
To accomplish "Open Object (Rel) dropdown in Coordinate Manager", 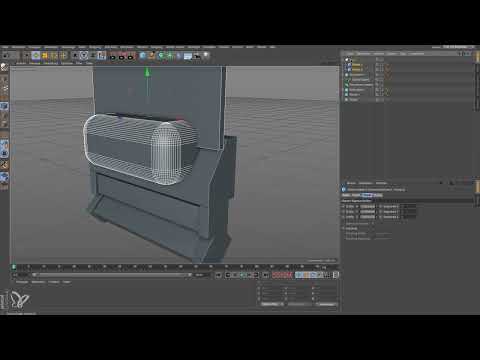I will pos(272,304).
